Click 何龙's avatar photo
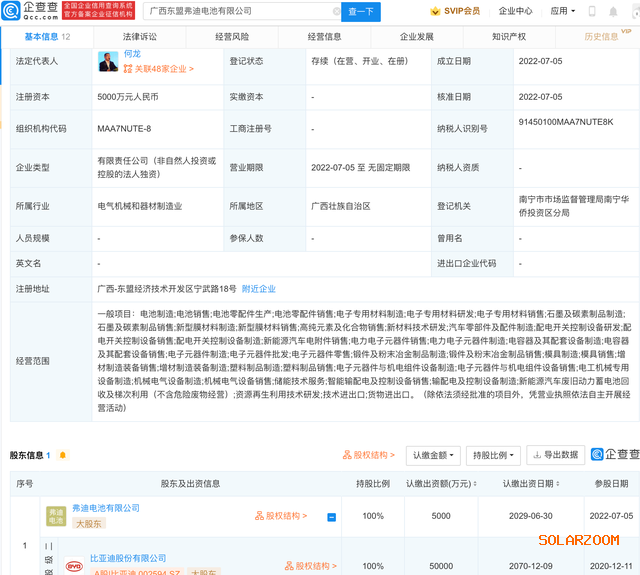640x575 pixels. (107, 62)
